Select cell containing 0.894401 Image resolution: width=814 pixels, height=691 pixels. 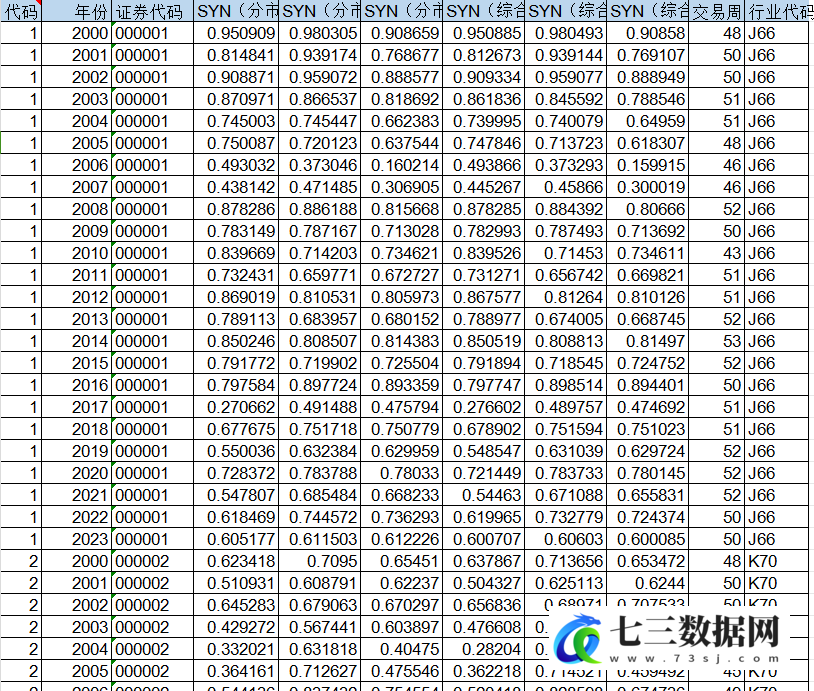(647, 385)
